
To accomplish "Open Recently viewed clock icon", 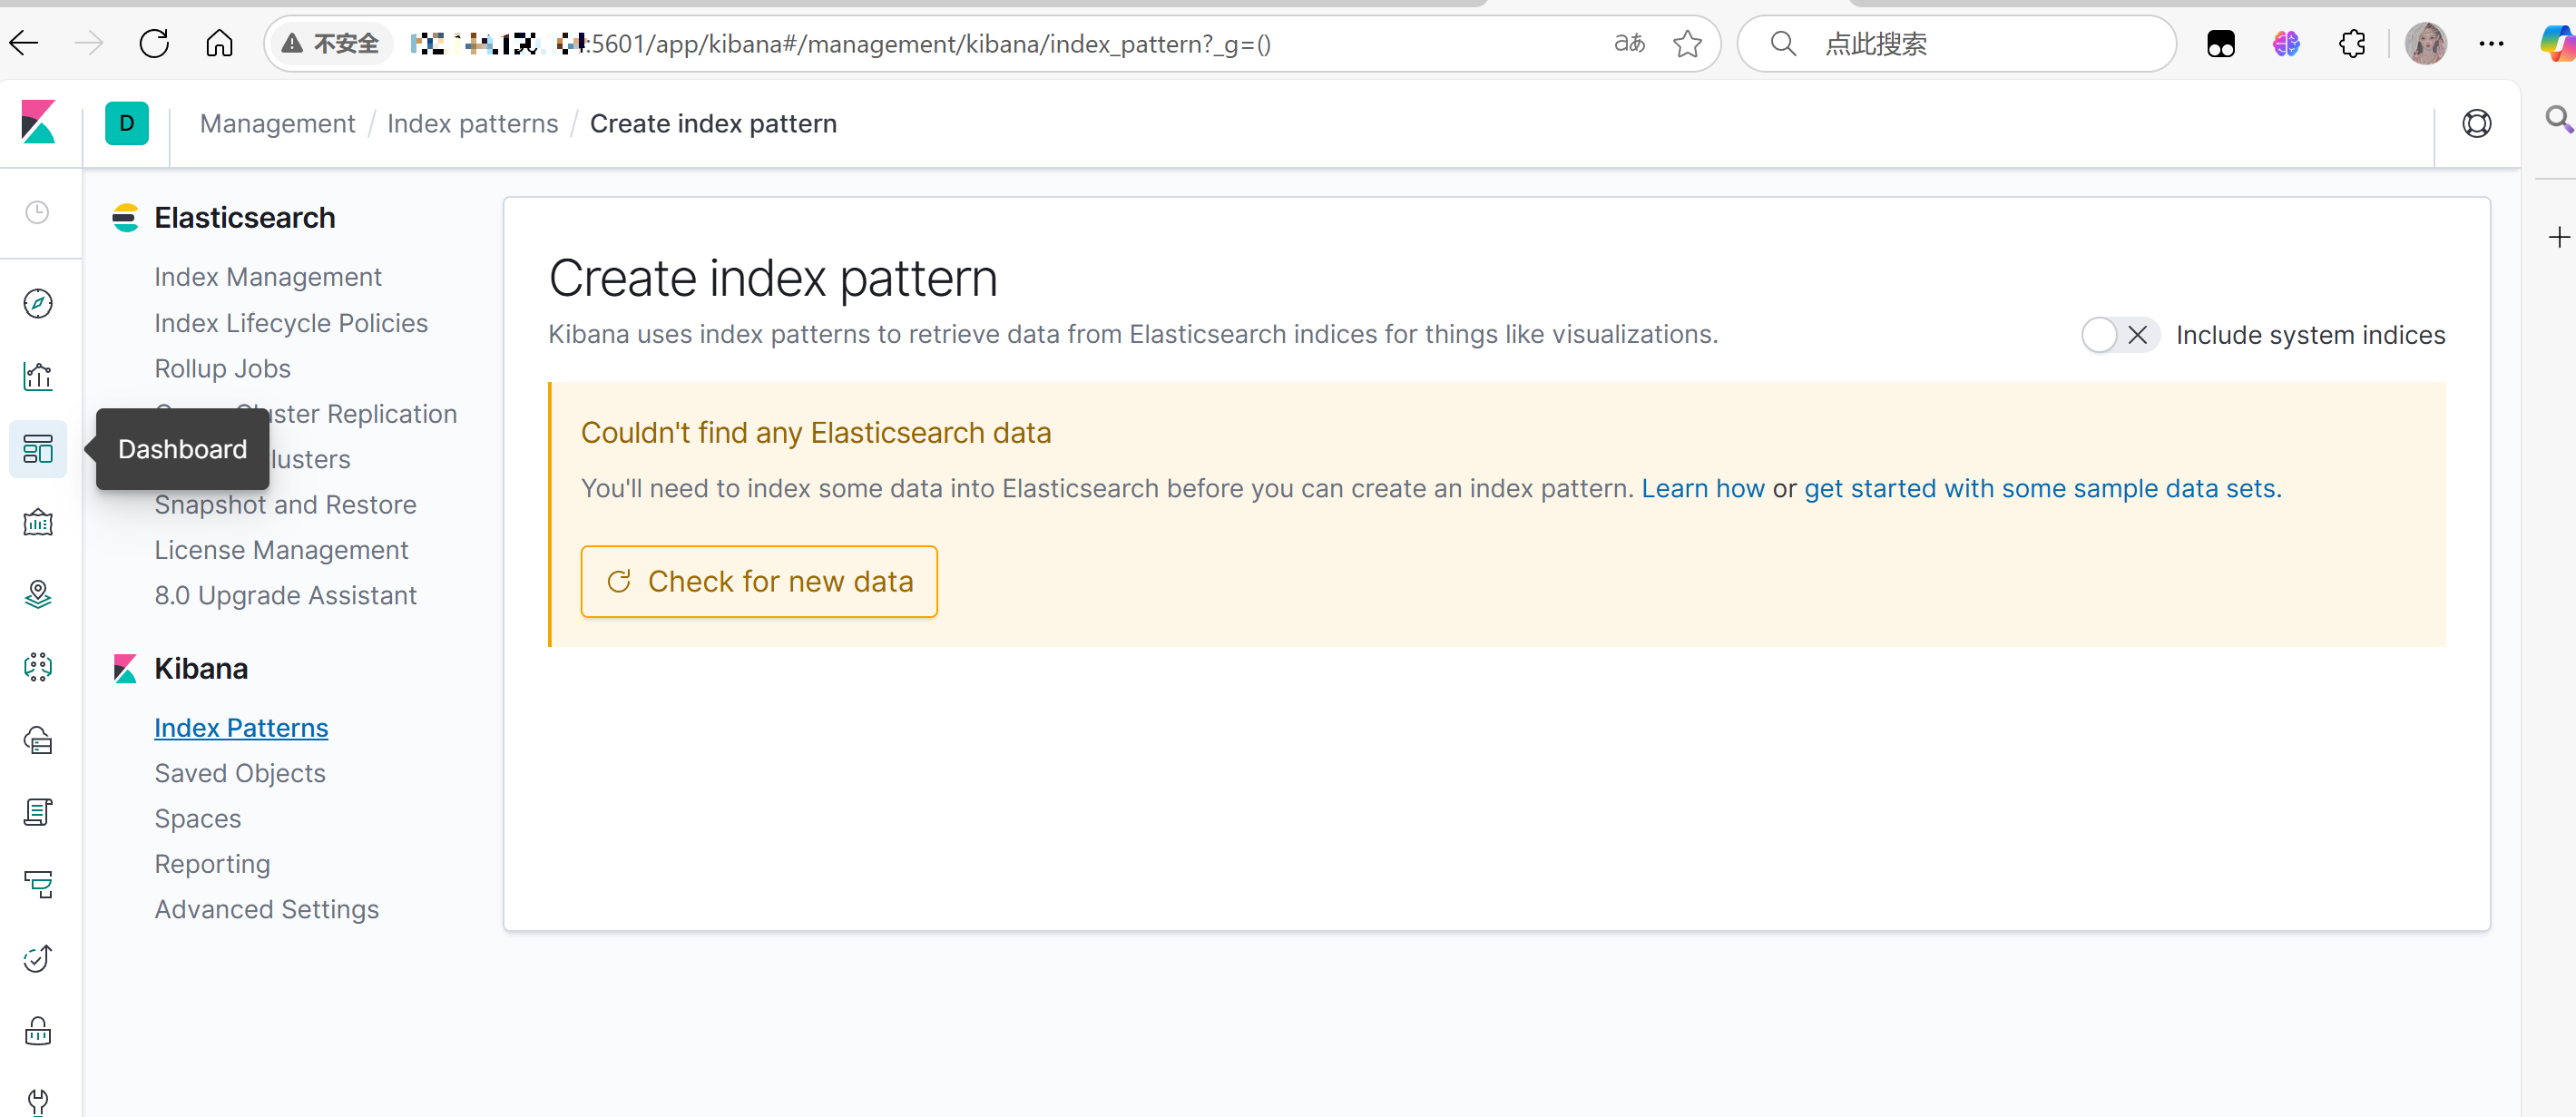I will click(38, 212).
